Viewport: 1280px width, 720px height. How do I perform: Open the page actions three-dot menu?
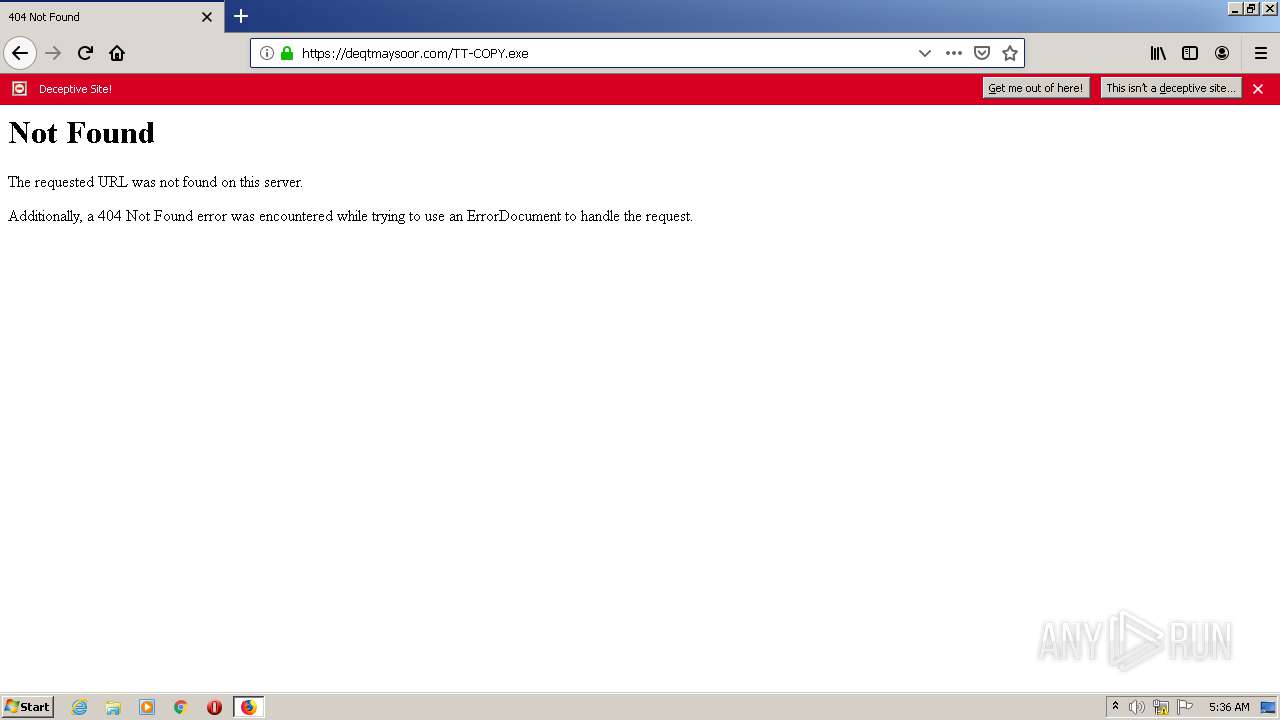[954, 53]
